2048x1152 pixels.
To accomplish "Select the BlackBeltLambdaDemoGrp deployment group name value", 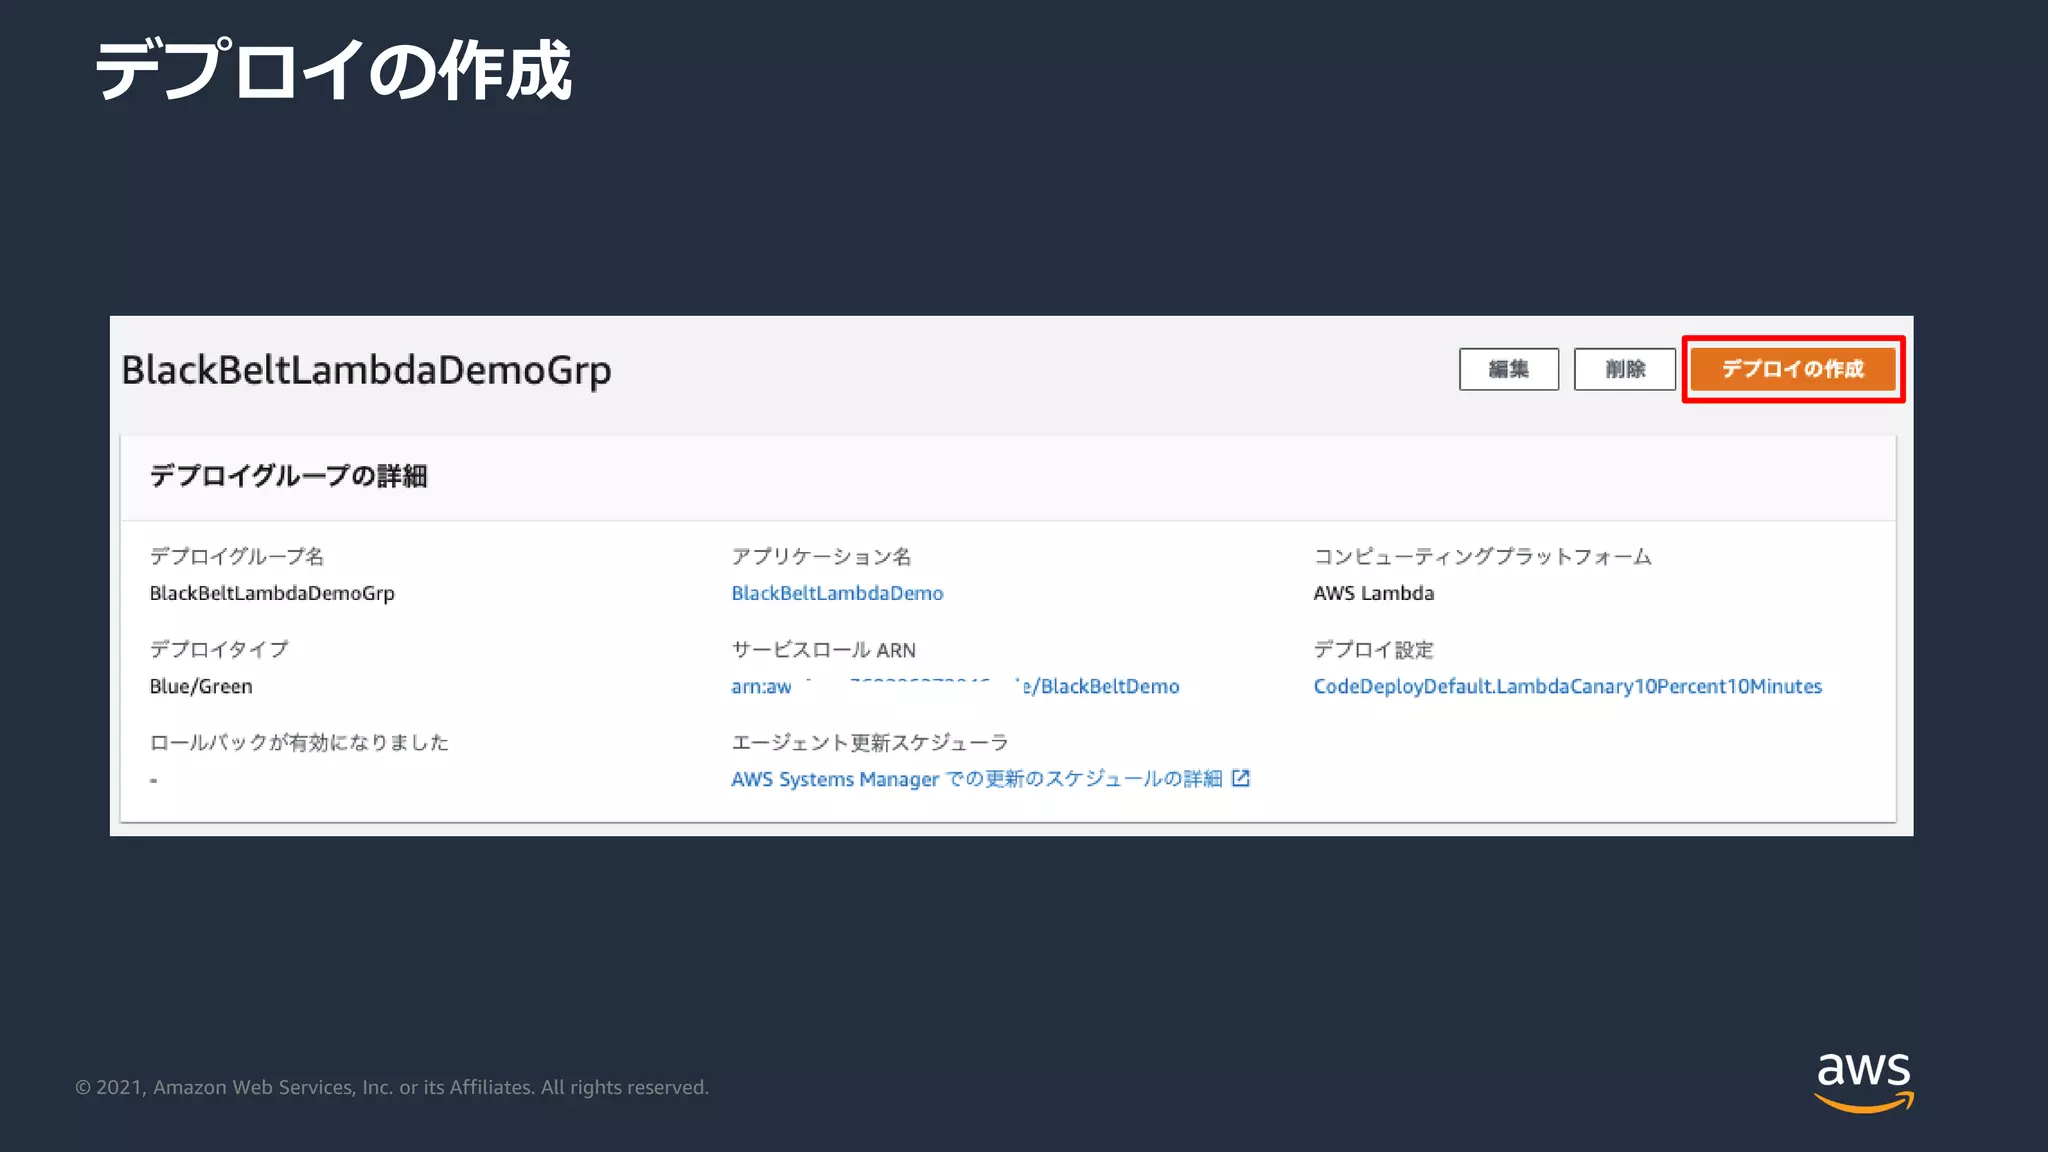I will pyautogui.click(x=272, y=593).
